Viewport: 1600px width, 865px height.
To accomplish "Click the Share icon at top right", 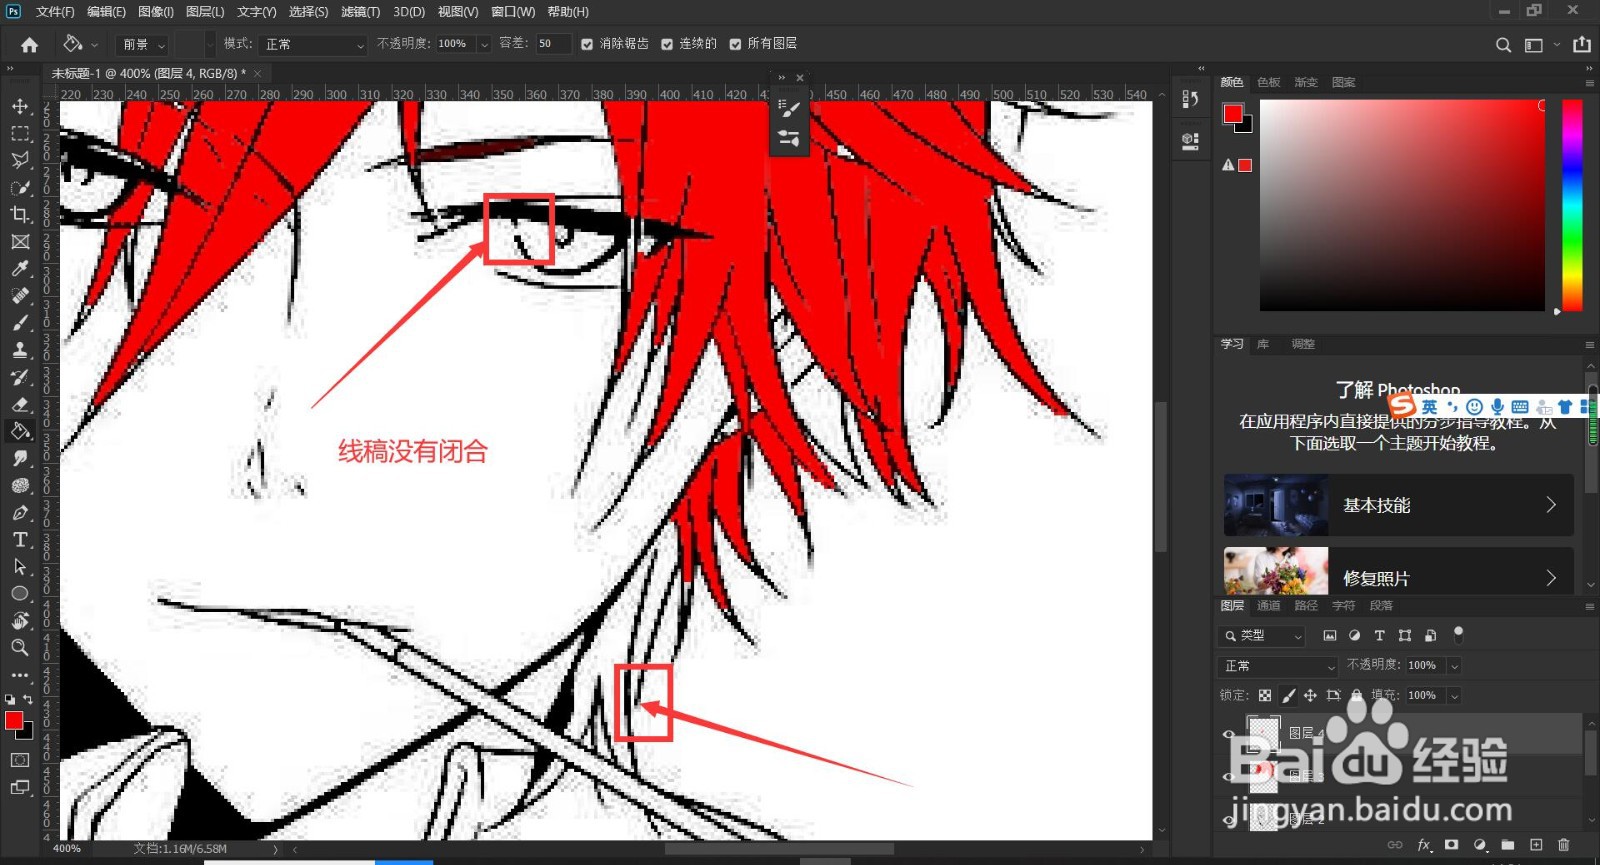I will click(x=1582, y=44).
